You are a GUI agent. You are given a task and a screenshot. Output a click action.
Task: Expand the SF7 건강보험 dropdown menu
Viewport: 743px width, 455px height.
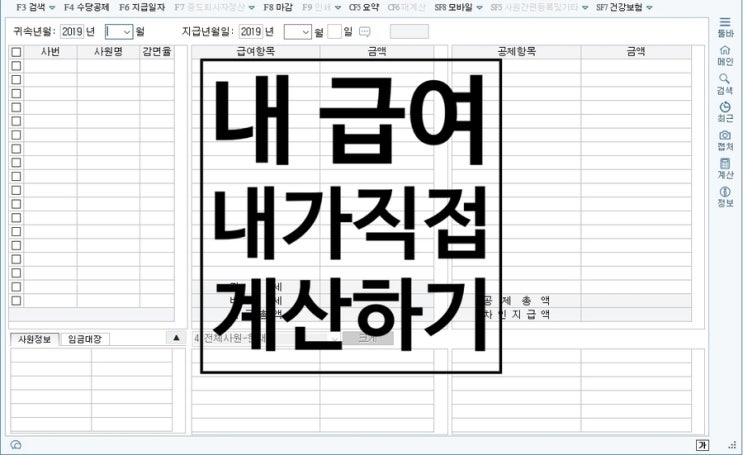(649, 8)
